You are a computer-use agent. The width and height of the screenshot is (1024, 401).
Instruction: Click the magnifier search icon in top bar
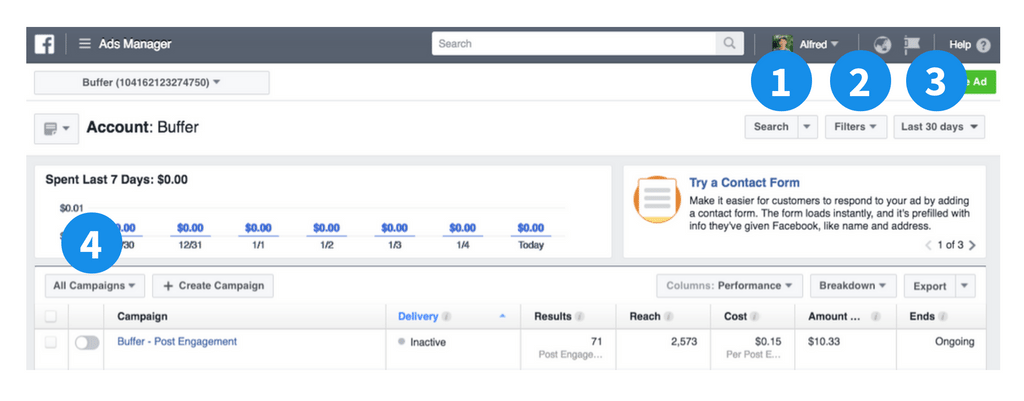[x=730, y=44]
